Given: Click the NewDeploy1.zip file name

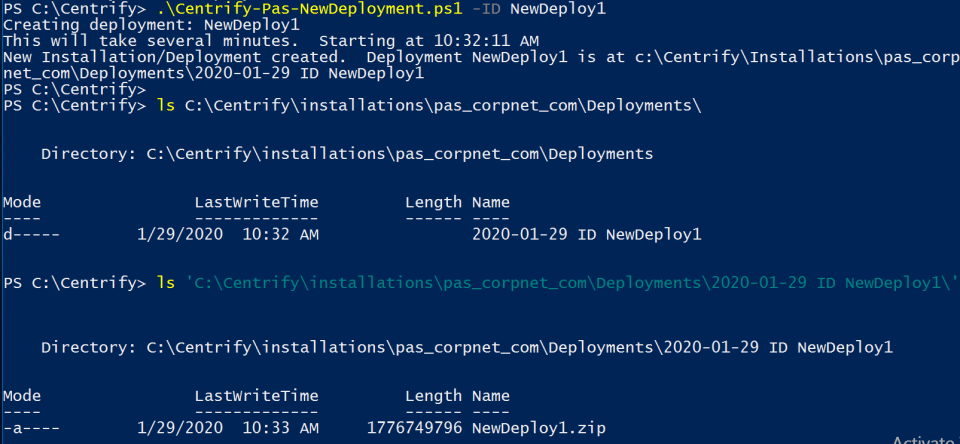Looking at the screenshot, I should (539, 428).
